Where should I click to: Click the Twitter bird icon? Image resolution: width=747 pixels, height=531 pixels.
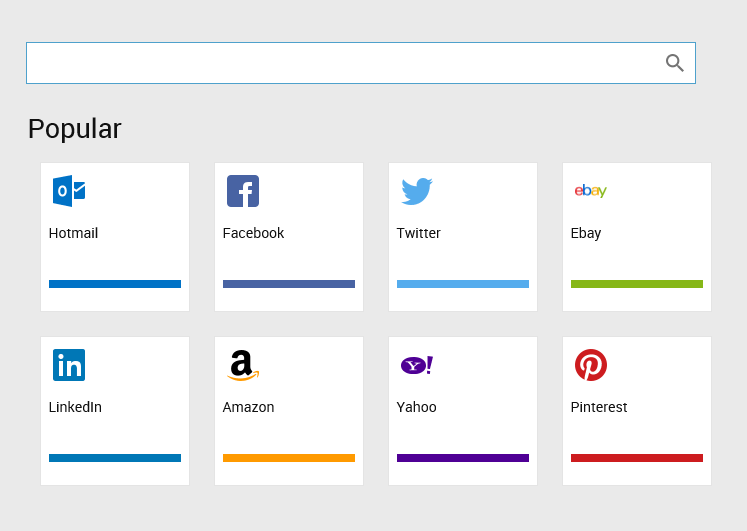point(416,191)
